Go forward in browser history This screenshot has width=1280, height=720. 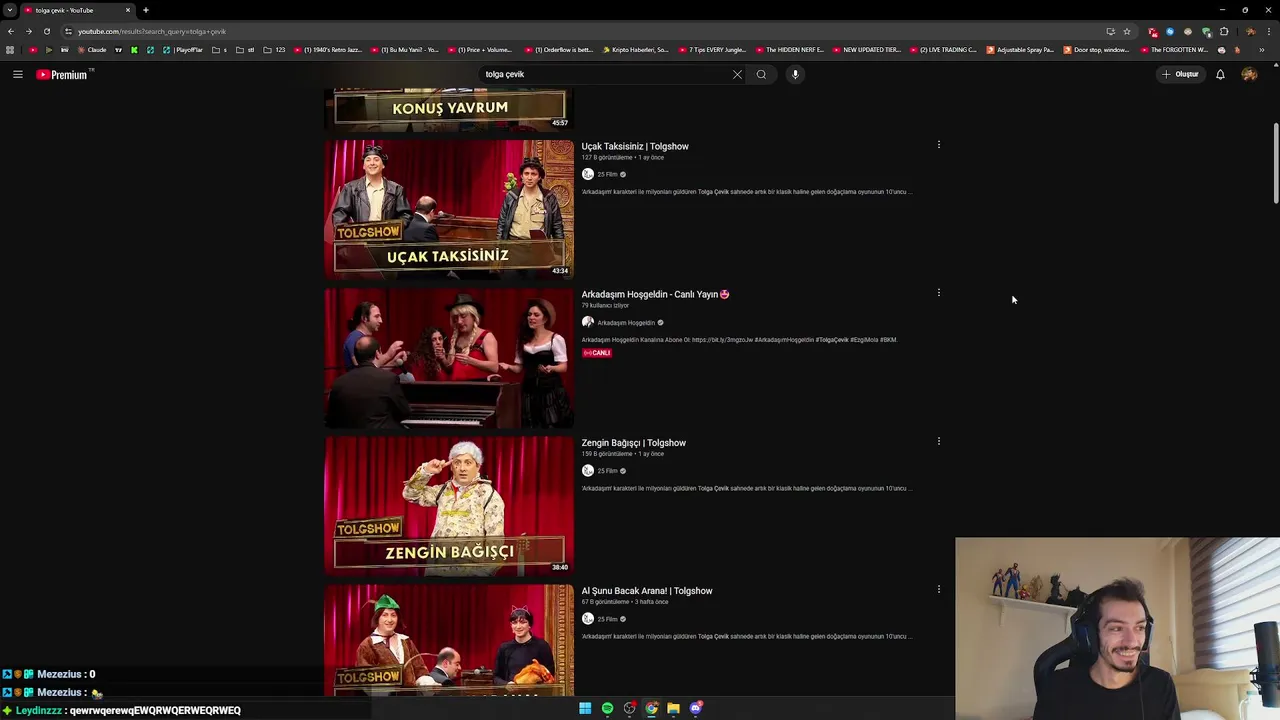pyautogui.click(x=28, y=31)
